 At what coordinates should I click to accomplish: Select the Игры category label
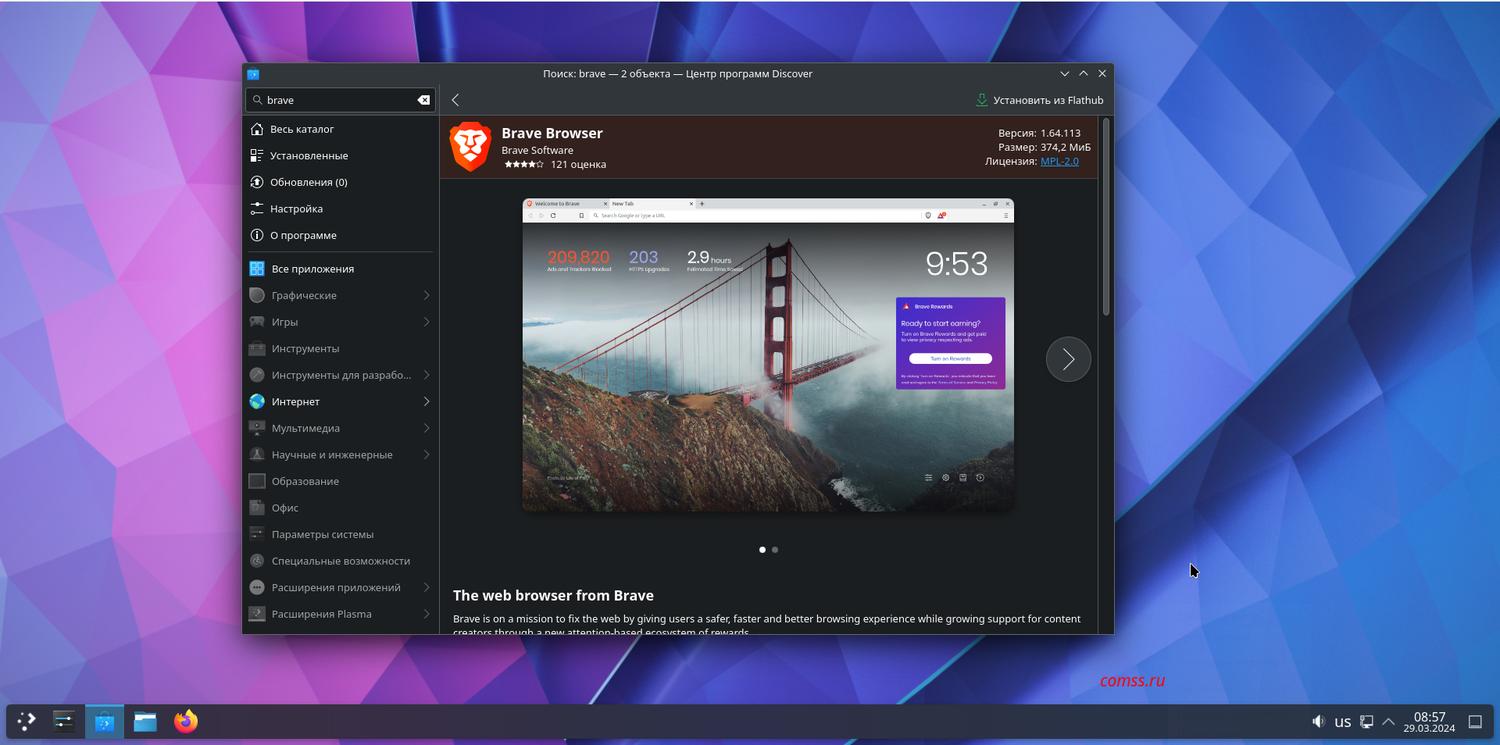point(285,322)
